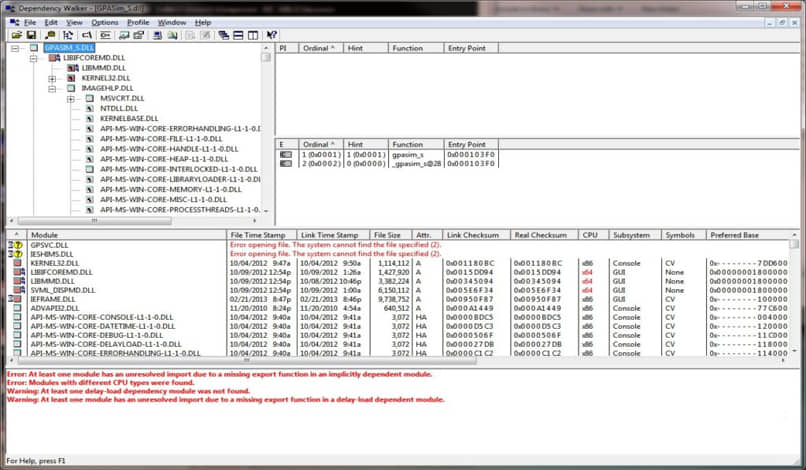
Task: Sort module list by File Size column
Action: (386, 235)
